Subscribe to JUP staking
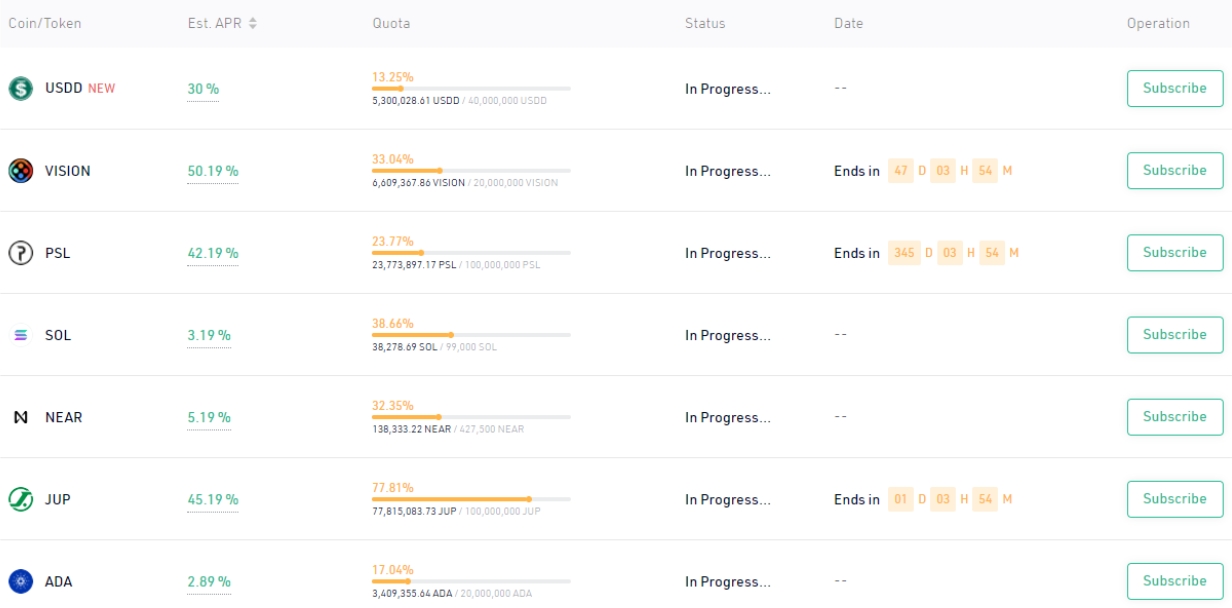Viewport: 1232px width, 608px height. (x=1175, y=498)
